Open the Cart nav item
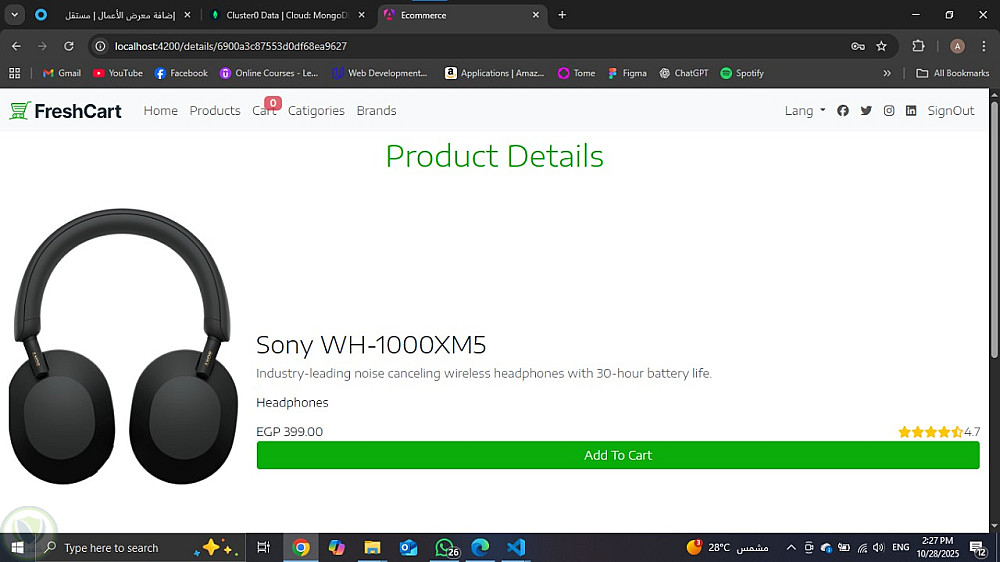The image size is (1000, 562). point(264,110)
